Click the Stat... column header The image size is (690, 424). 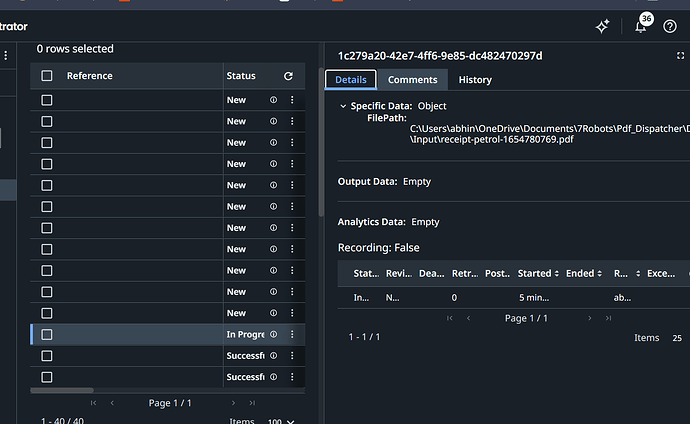366,274
